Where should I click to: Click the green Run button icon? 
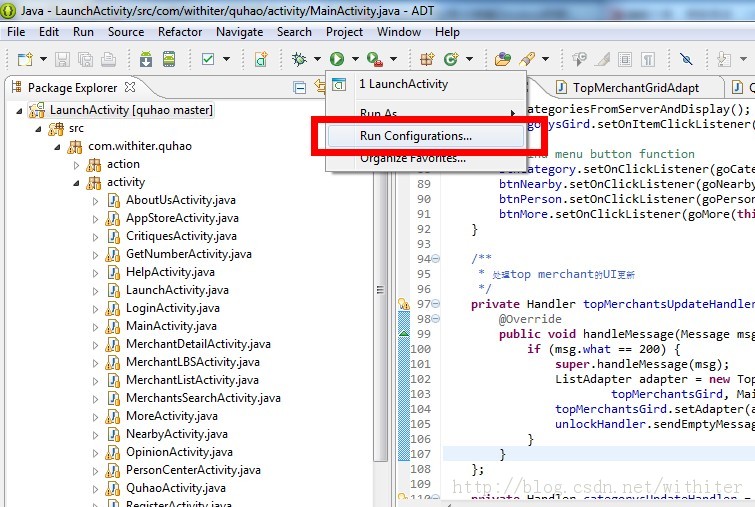337,59
